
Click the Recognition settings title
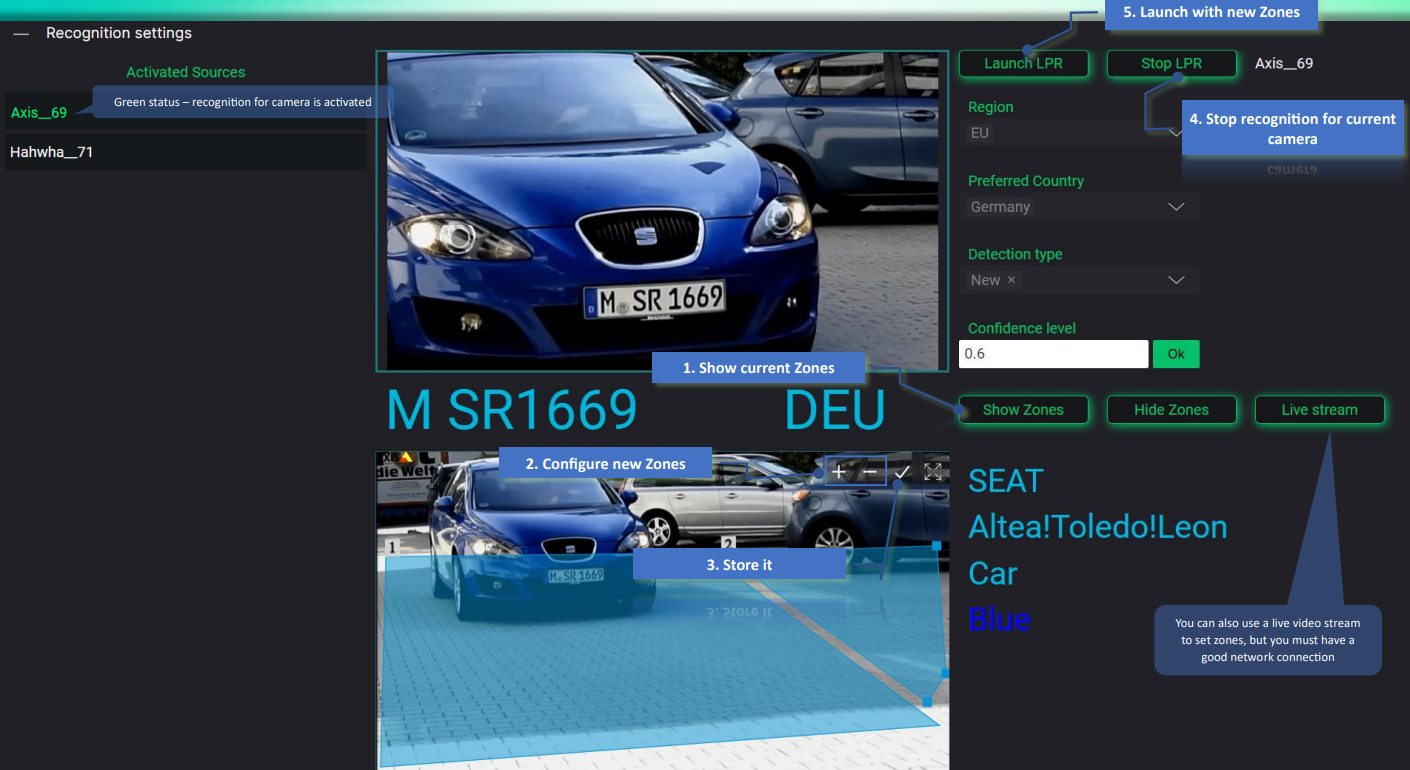119,33
